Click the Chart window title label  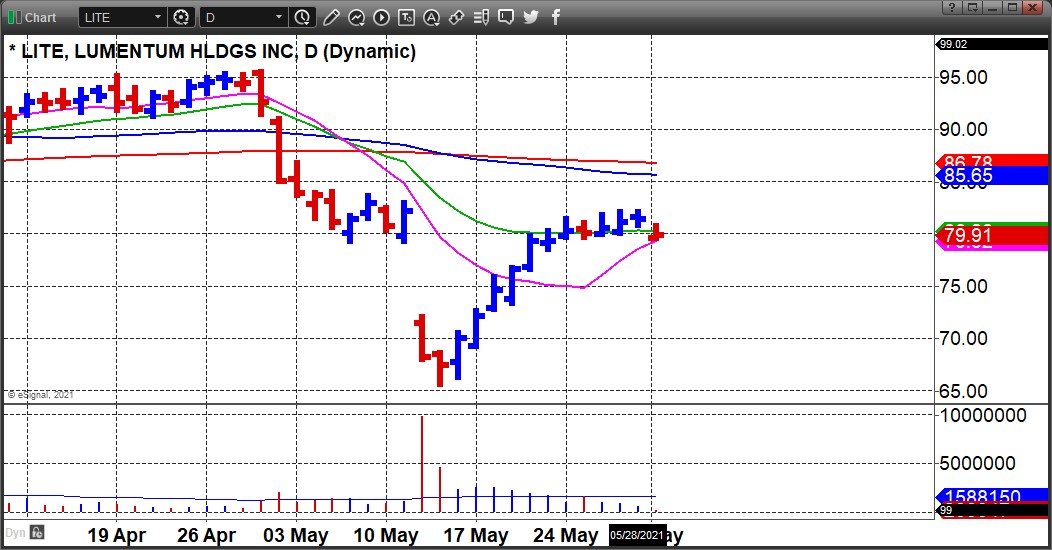40,17
